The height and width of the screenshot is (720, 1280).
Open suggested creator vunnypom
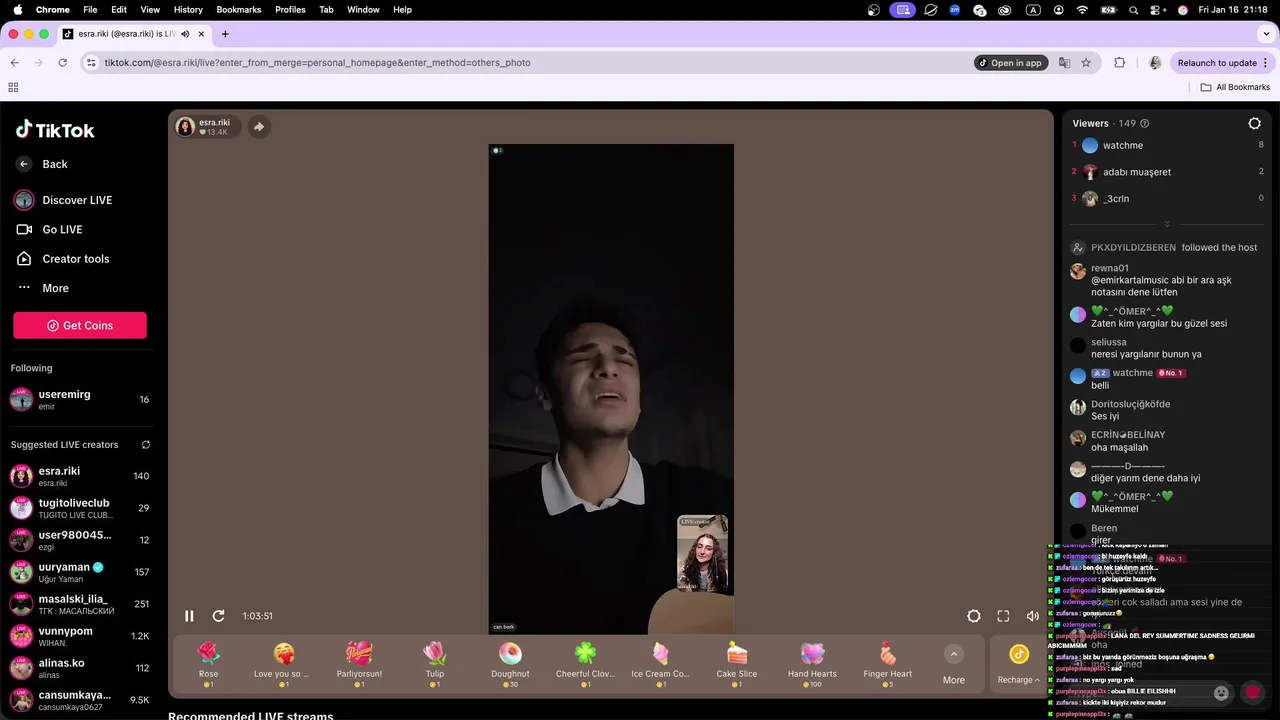(80, 636)
